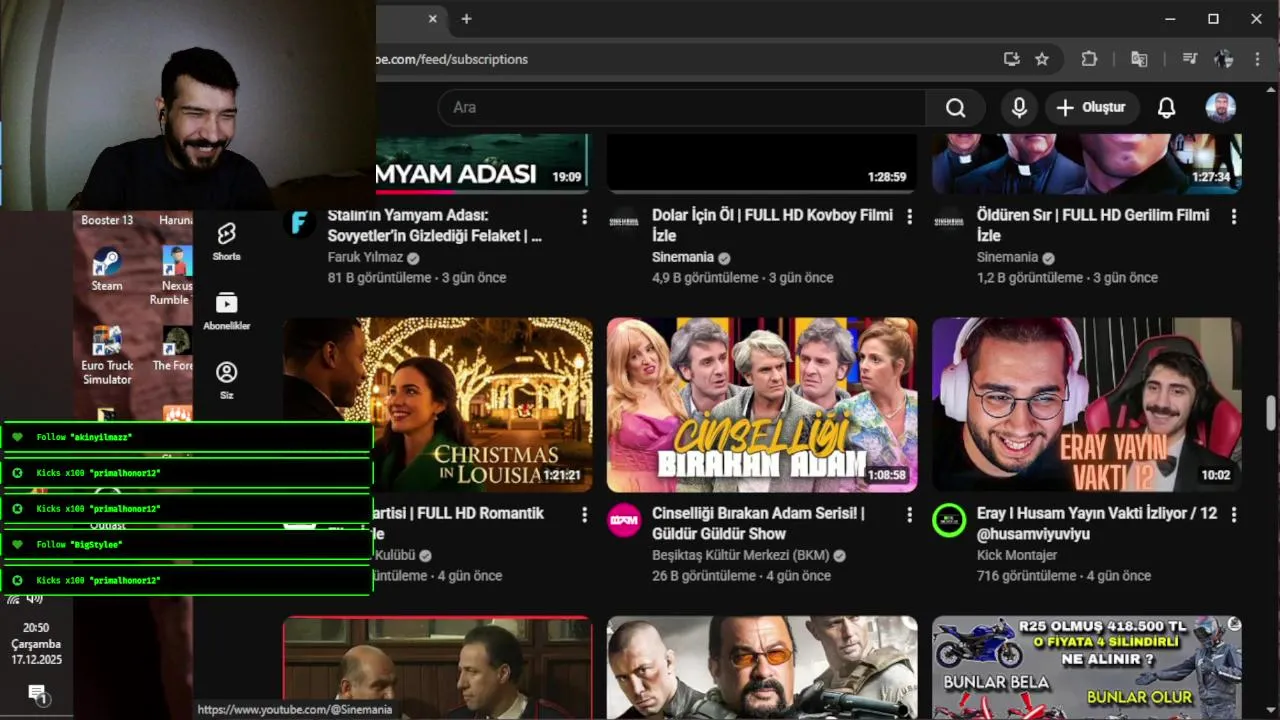Open media control icon in toolbar

click(x=1190, y=59)
